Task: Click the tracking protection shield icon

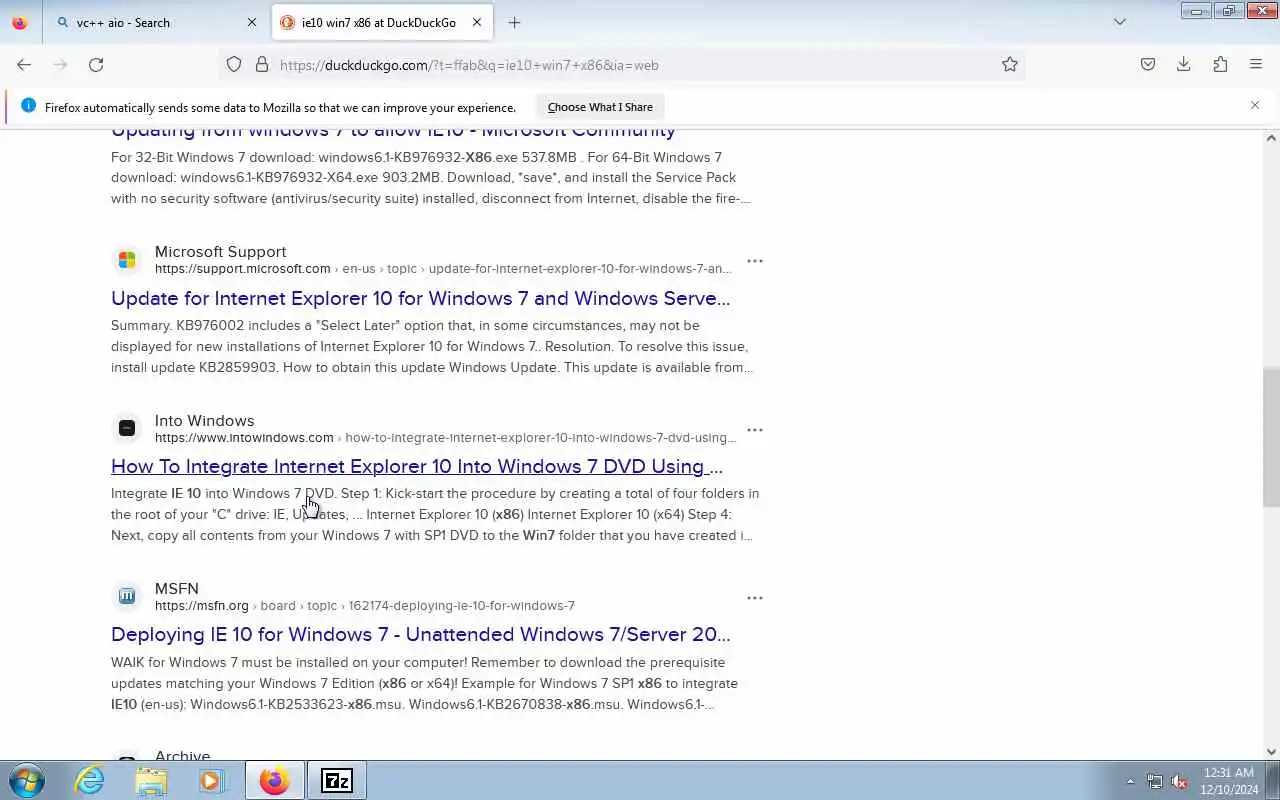Action: coord(234,64)
